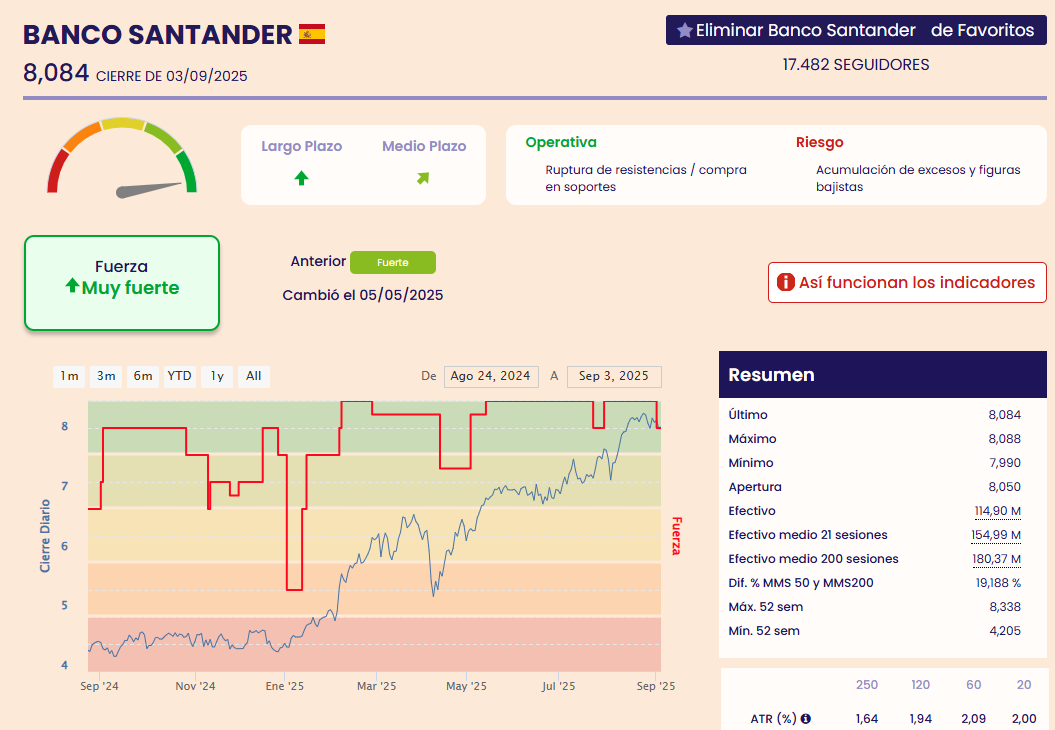The height and width of the screenshot is (730, 1055).
Task: Select the 1y chart range
Action: tap(217, 376)
